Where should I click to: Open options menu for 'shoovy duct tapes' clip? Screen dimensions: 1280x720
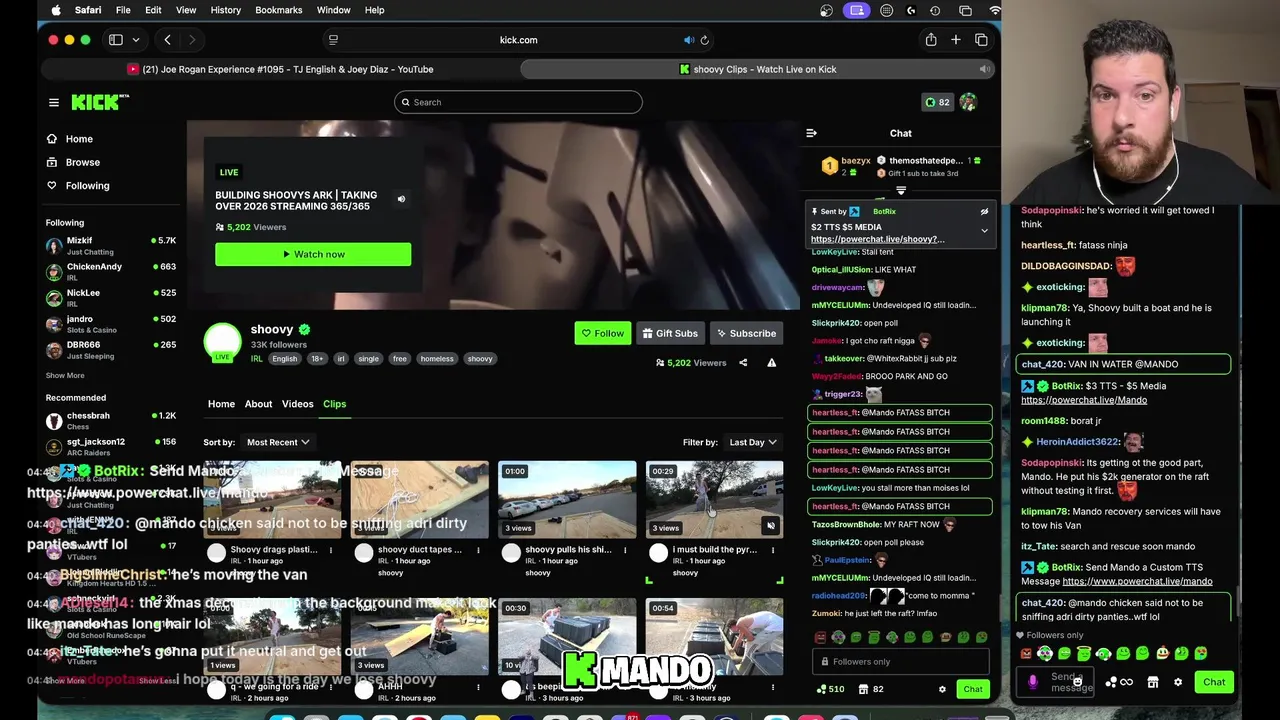click(x=478, y=550)
